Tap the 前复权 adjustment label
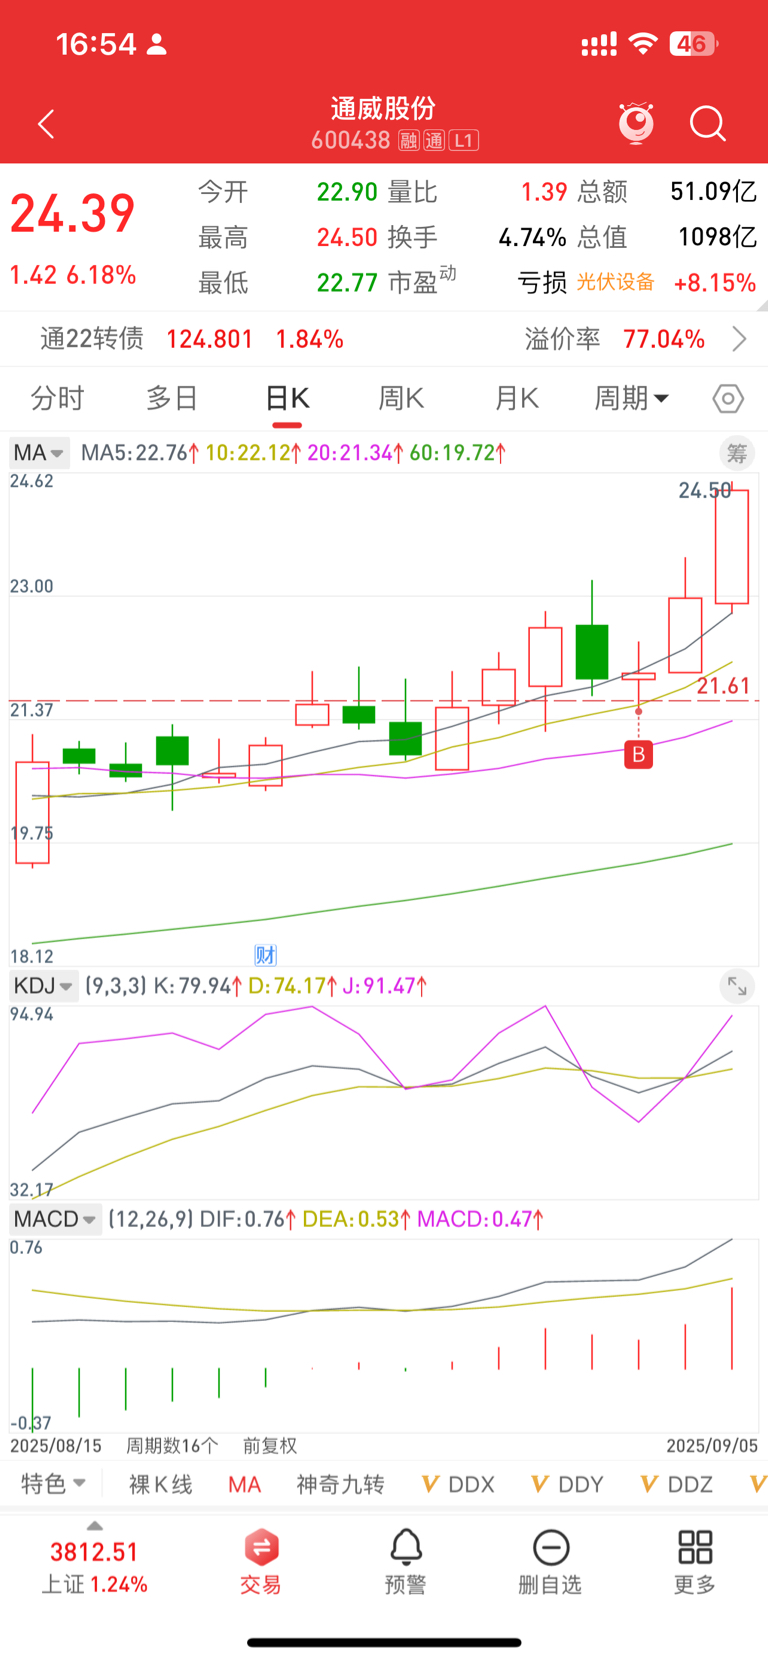 pos(270,1446)
